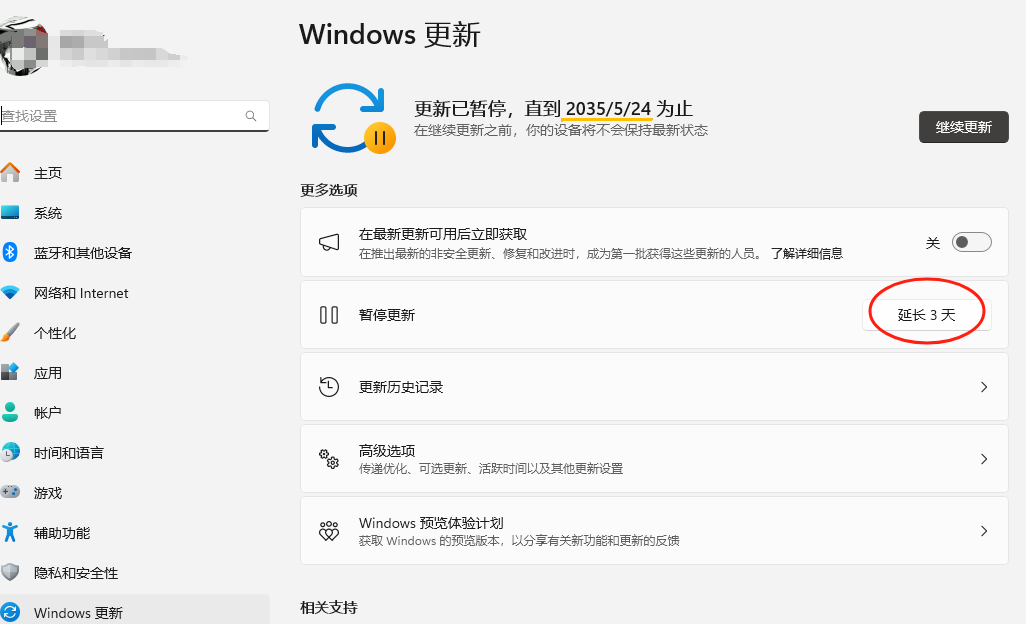This screenshot has height=624, width=1026.
Task: Open 高级选项 settings entry
Action: [x=654, y=459]
